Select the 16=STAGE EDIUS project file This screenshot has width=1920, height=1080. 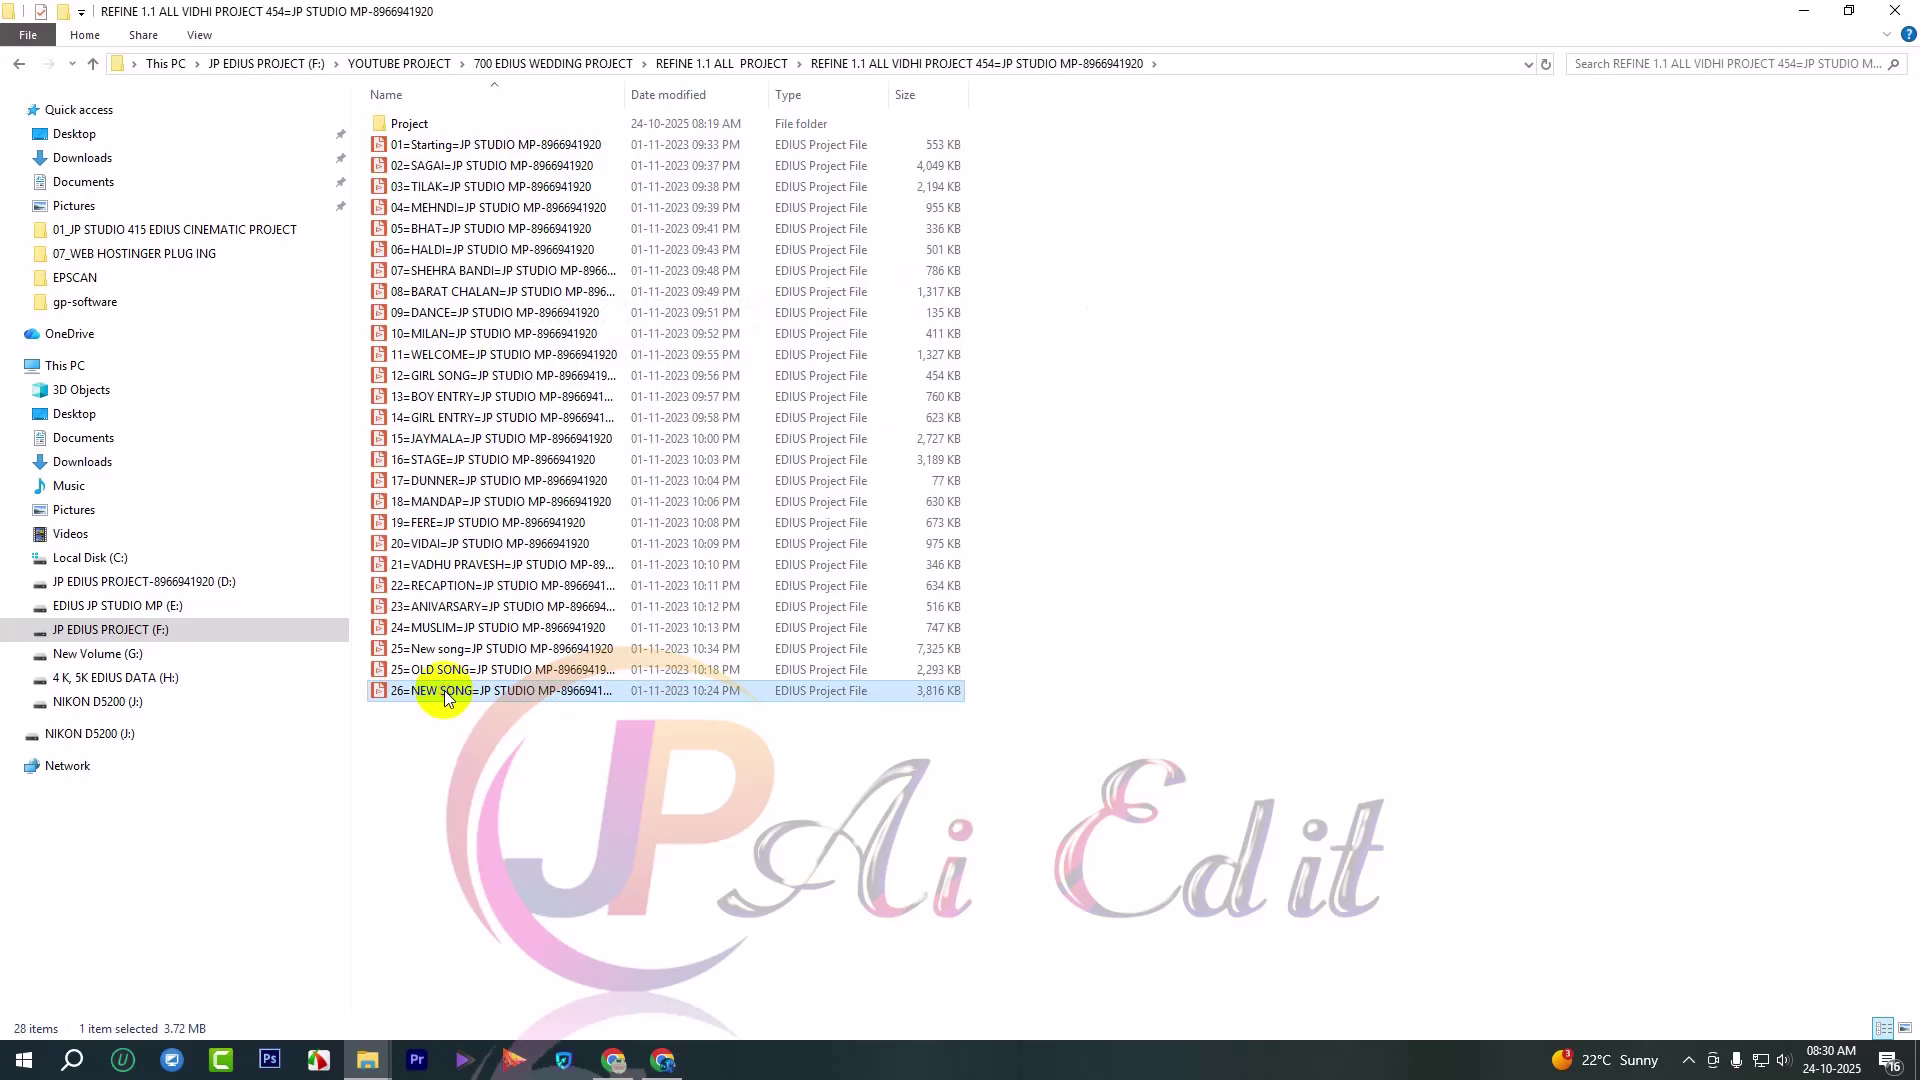(x=492, y=460)
